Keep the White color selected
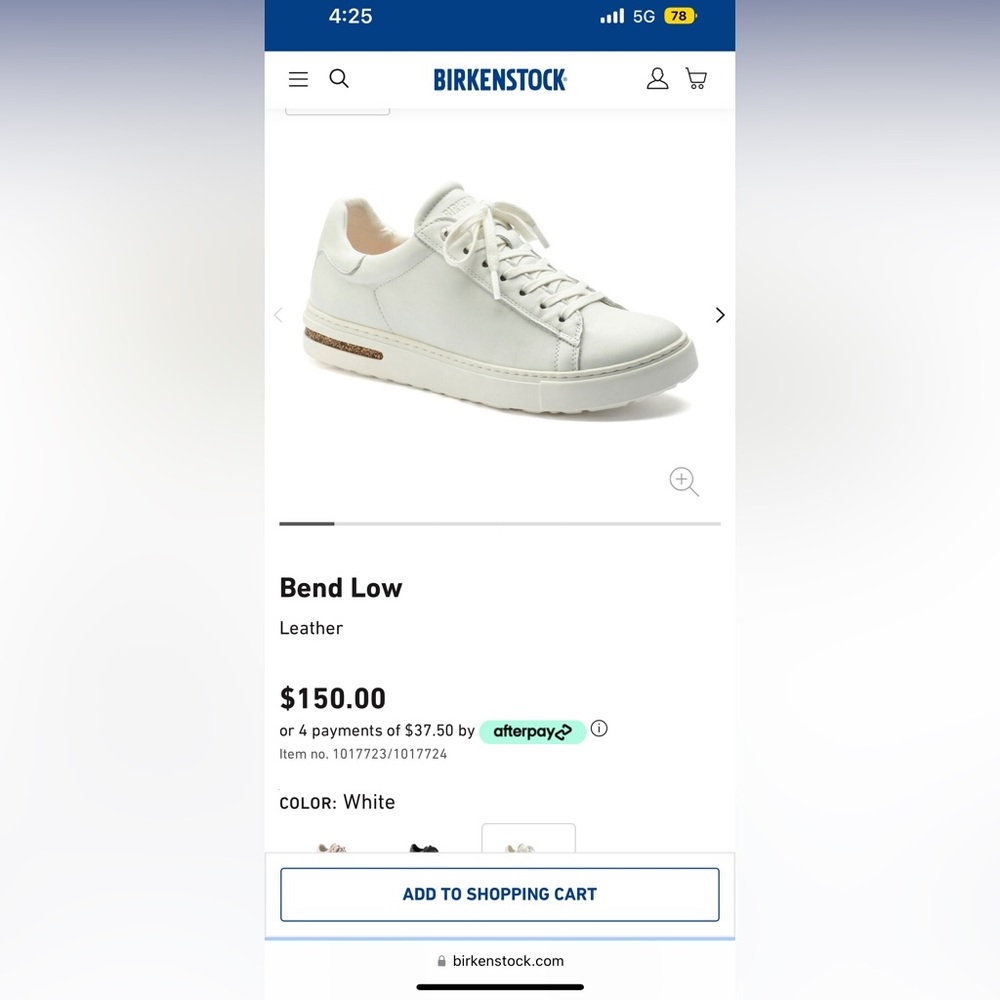Screen dimensions: 1000x1000 528,845
